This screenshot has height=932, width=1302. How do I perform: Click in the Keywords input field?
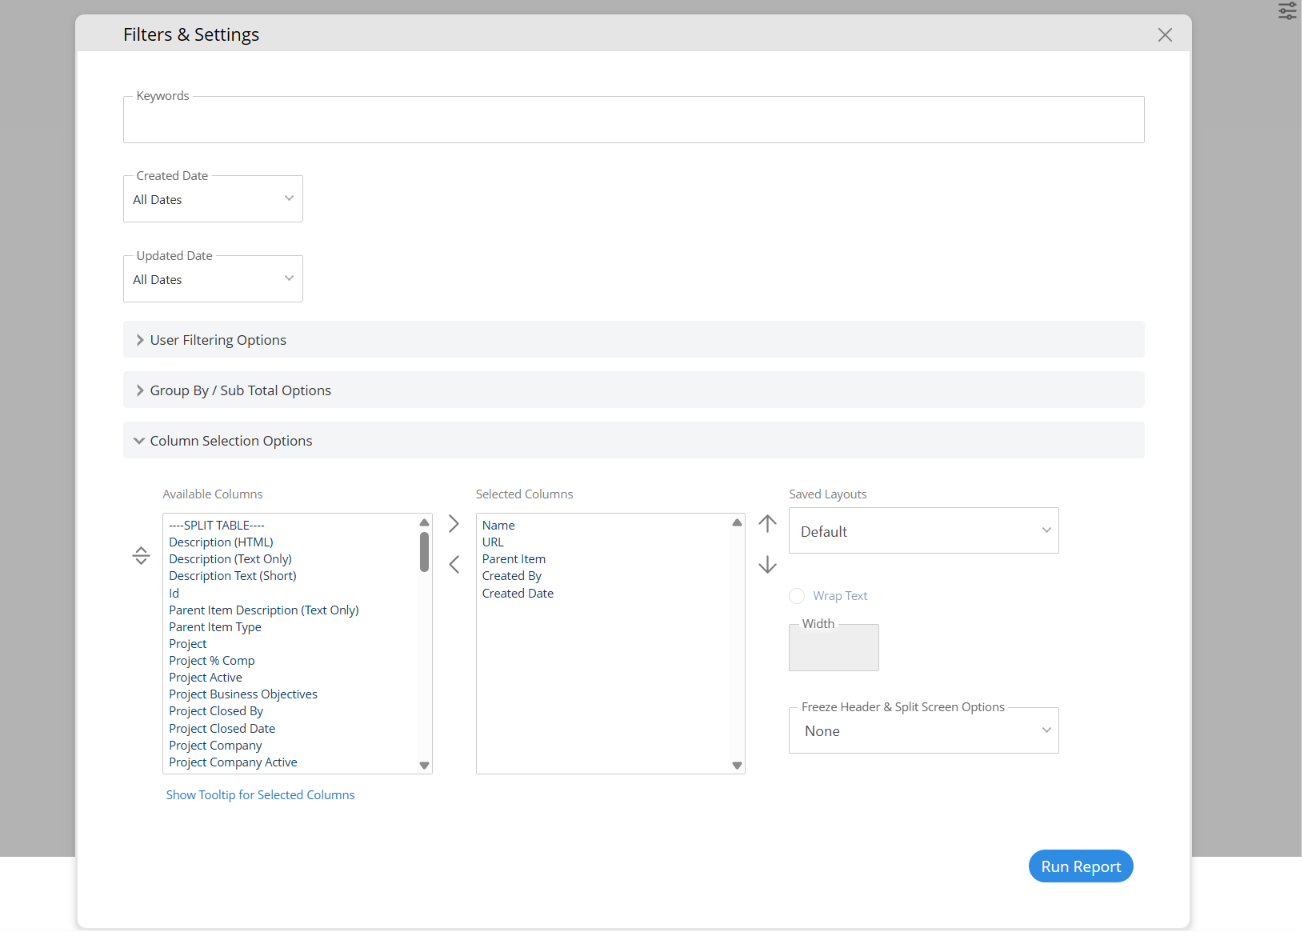pos(634,120)
